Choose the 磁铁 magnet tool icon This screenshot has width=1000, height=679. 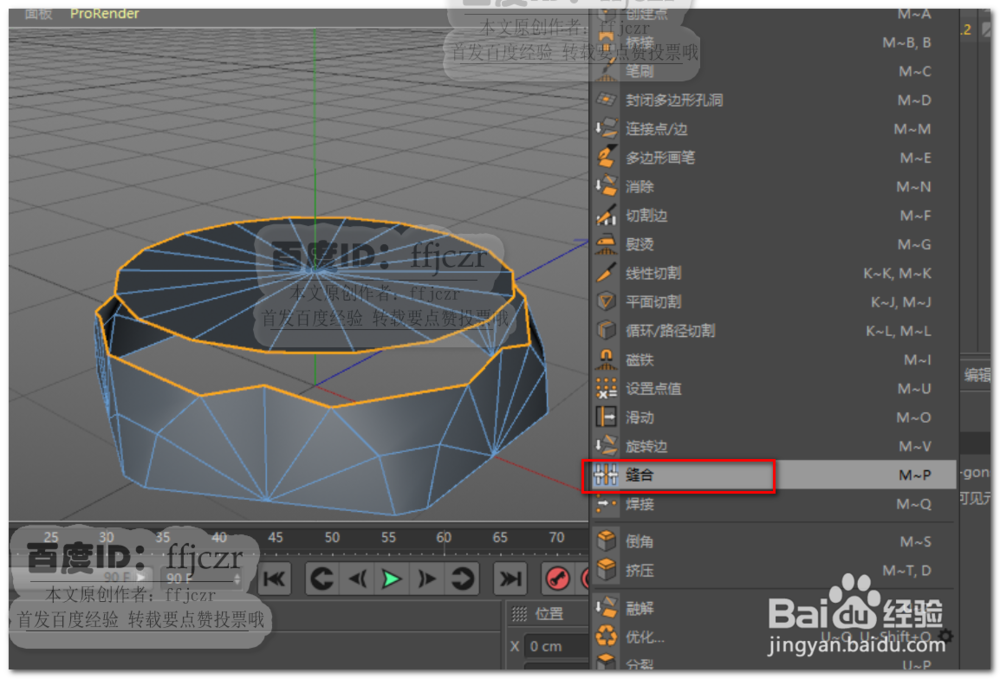click(x=606, y=360)
